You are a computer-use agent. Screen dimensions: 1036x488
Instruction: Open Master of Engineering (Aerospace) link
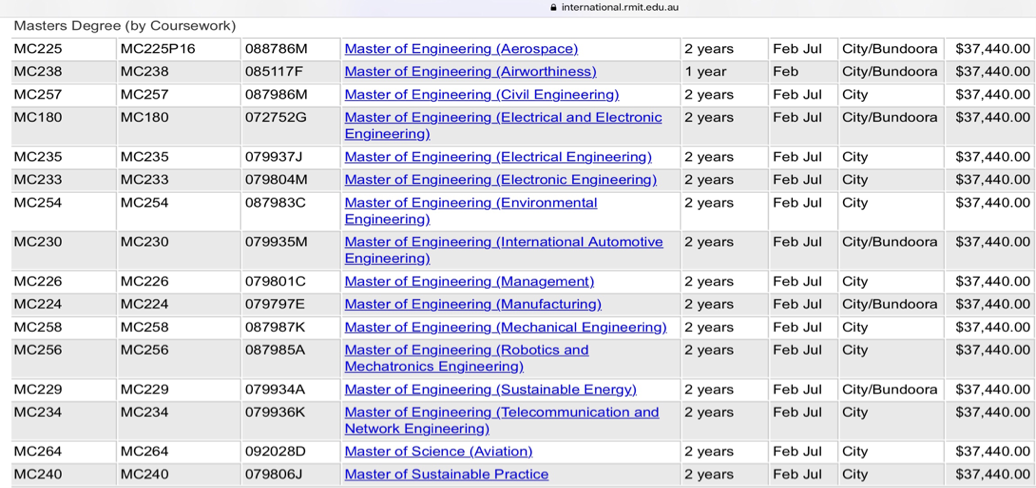(461, 49)
